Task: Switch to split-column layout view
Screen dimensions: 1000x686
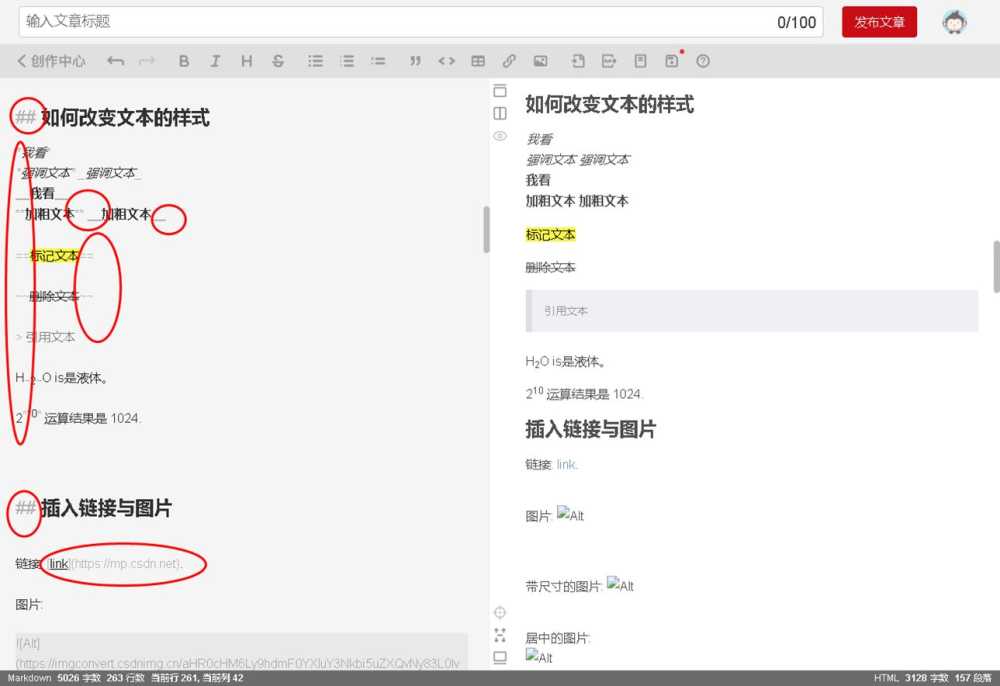Action: [500, 113]
